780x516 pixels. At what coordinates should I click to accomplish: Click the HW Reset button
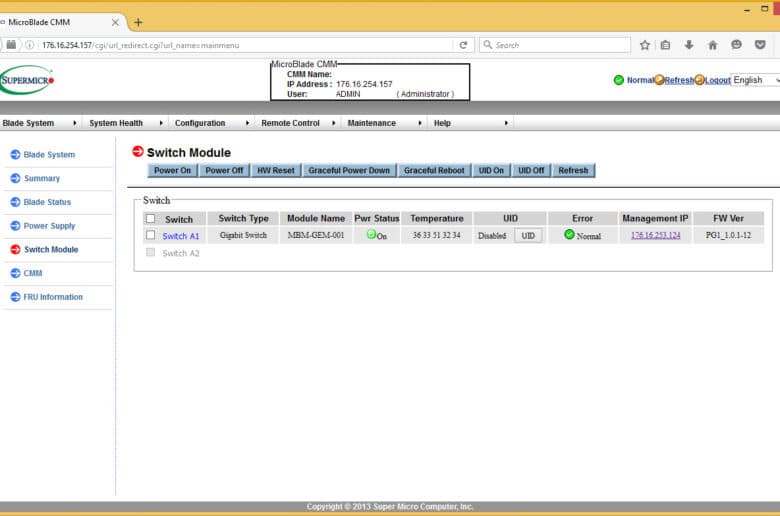point(276,170)
